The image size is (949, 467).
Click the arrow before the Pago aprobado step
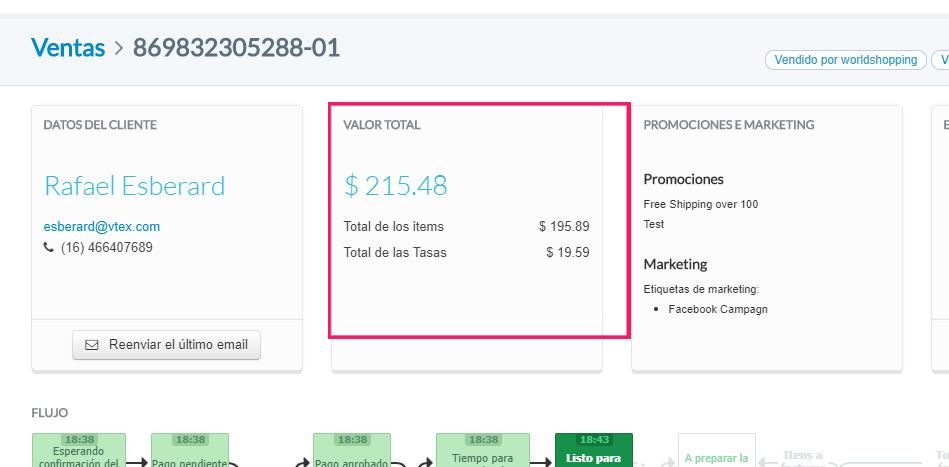(303, 462)
